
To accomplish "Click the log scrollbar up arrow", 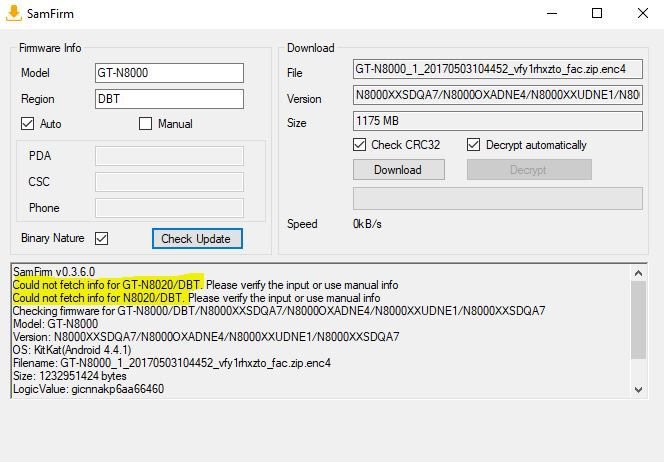I will 639,274.
